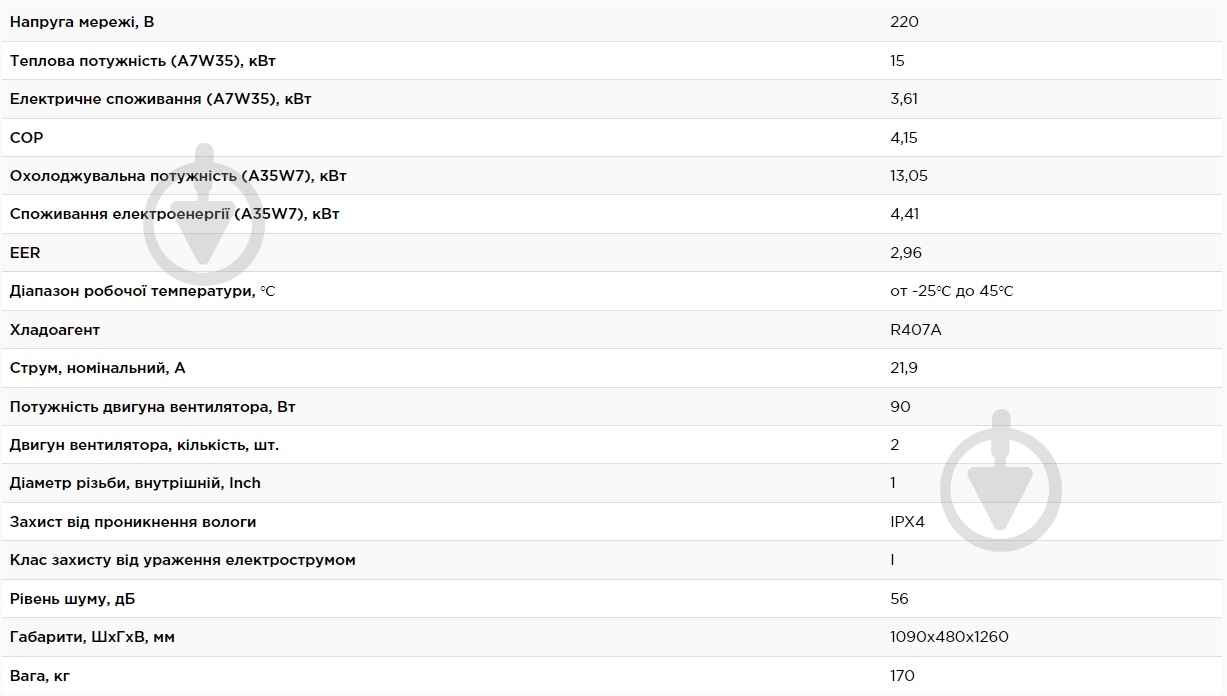Screen dimensions: 1227x696
Task: Click the EER row label
Action: 25,253
